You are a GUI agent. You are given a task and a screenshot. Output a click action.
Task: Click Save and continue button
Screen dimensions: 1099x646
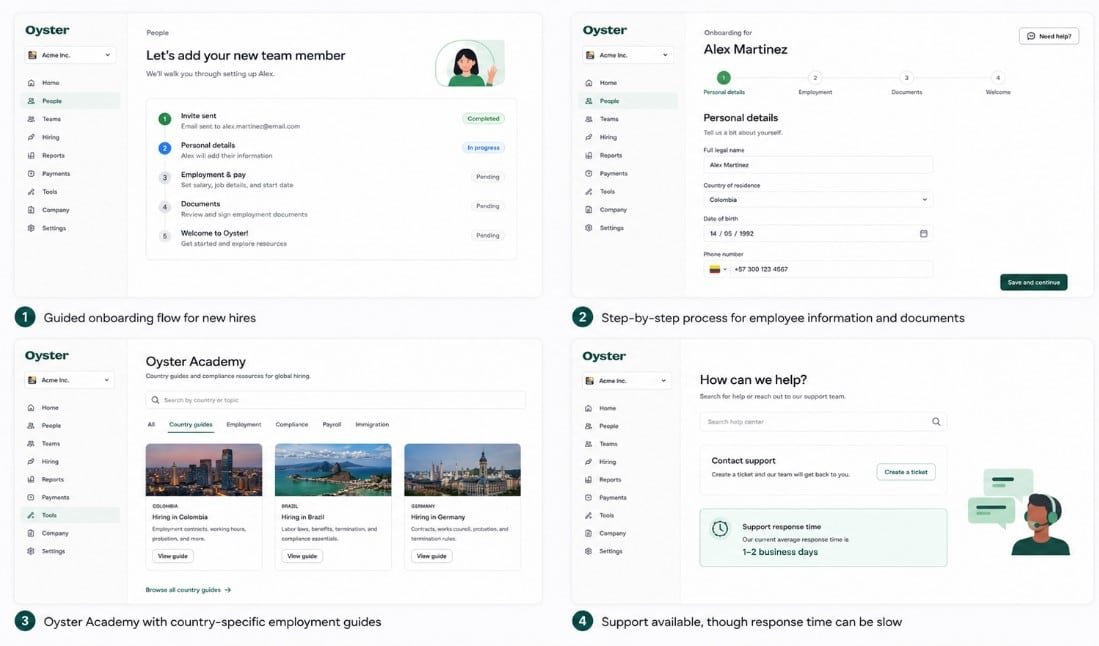pos(1034,282)
